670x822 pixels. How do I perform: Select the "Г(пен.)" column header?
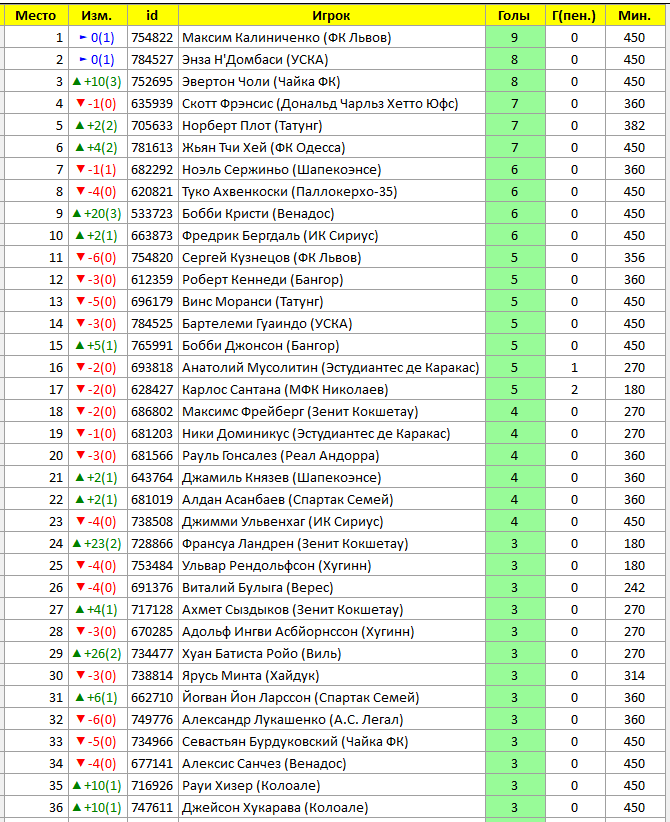click(x=575, y=16)
